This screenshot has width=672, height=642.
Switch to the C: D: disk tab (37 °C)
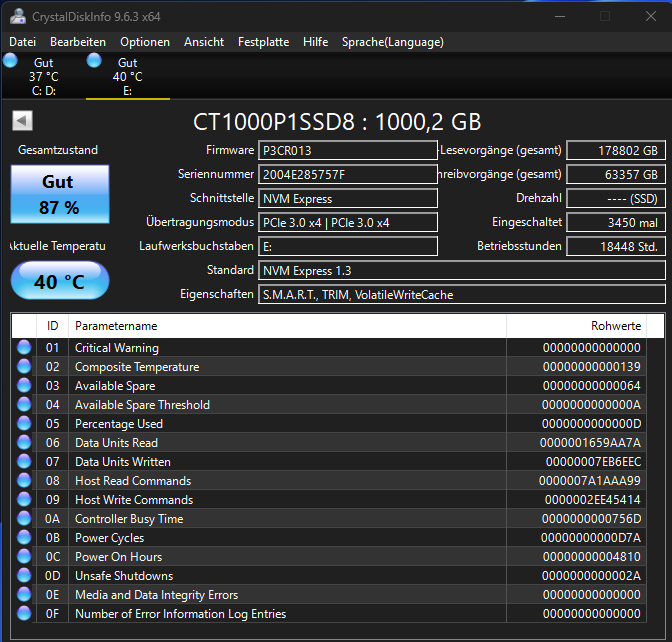tap(44, 76)
